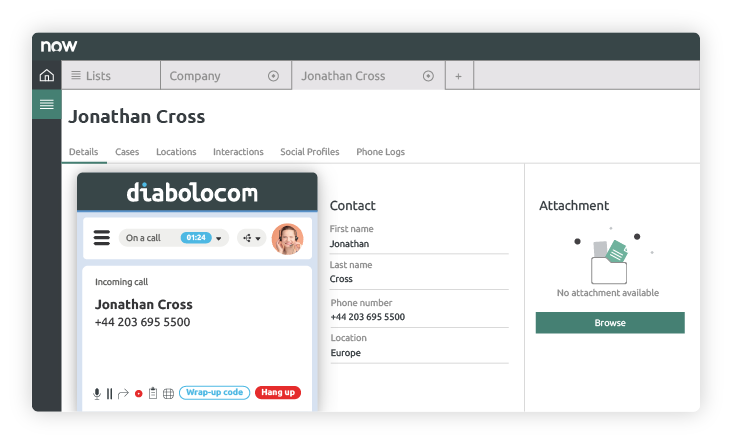Expand the On a call status dropdown
Viewport: 732px width, 443px height.
tap(219, 238)
